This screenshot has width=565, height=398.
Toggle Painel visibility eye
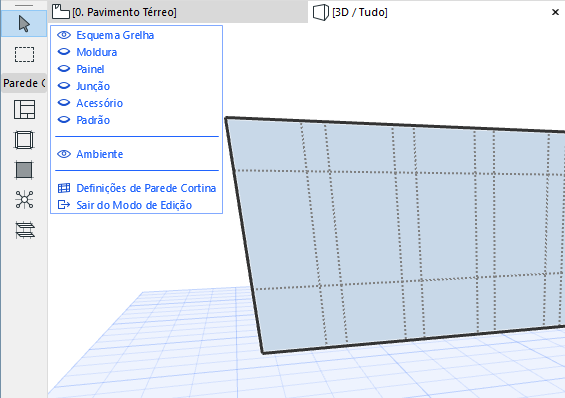click(64, 68)
